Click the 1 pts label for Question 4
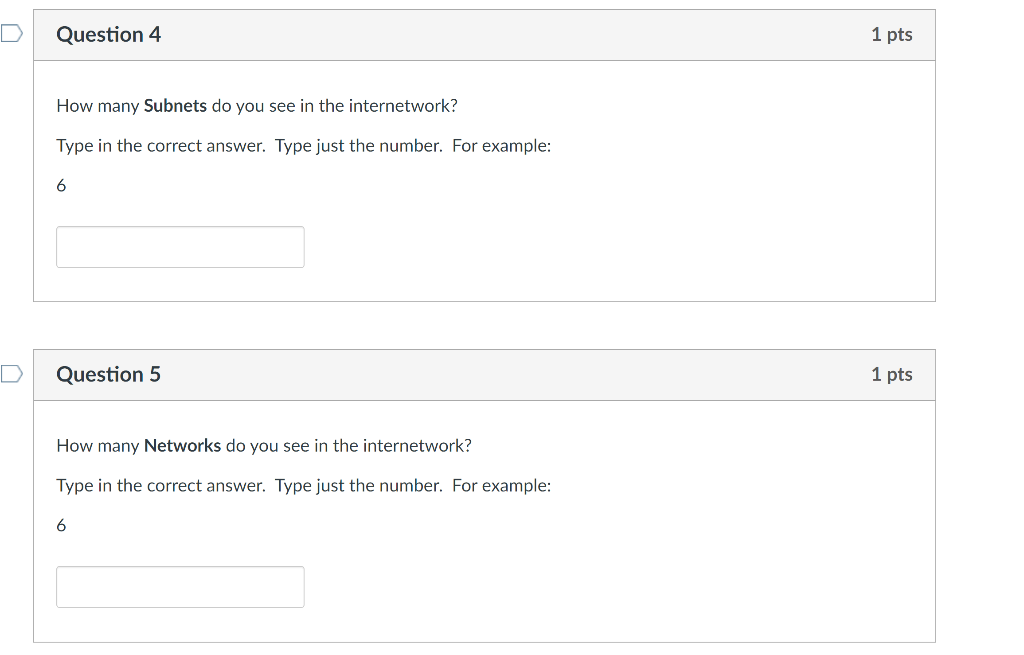The image size is (1024, 655). [892, 34]
